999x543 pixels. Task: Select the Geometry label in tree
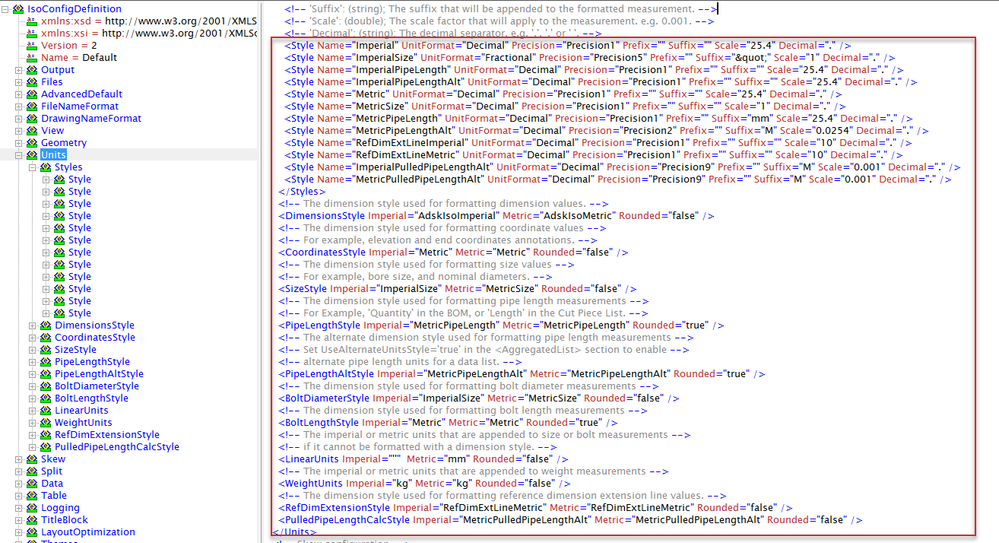click(64, 143)
